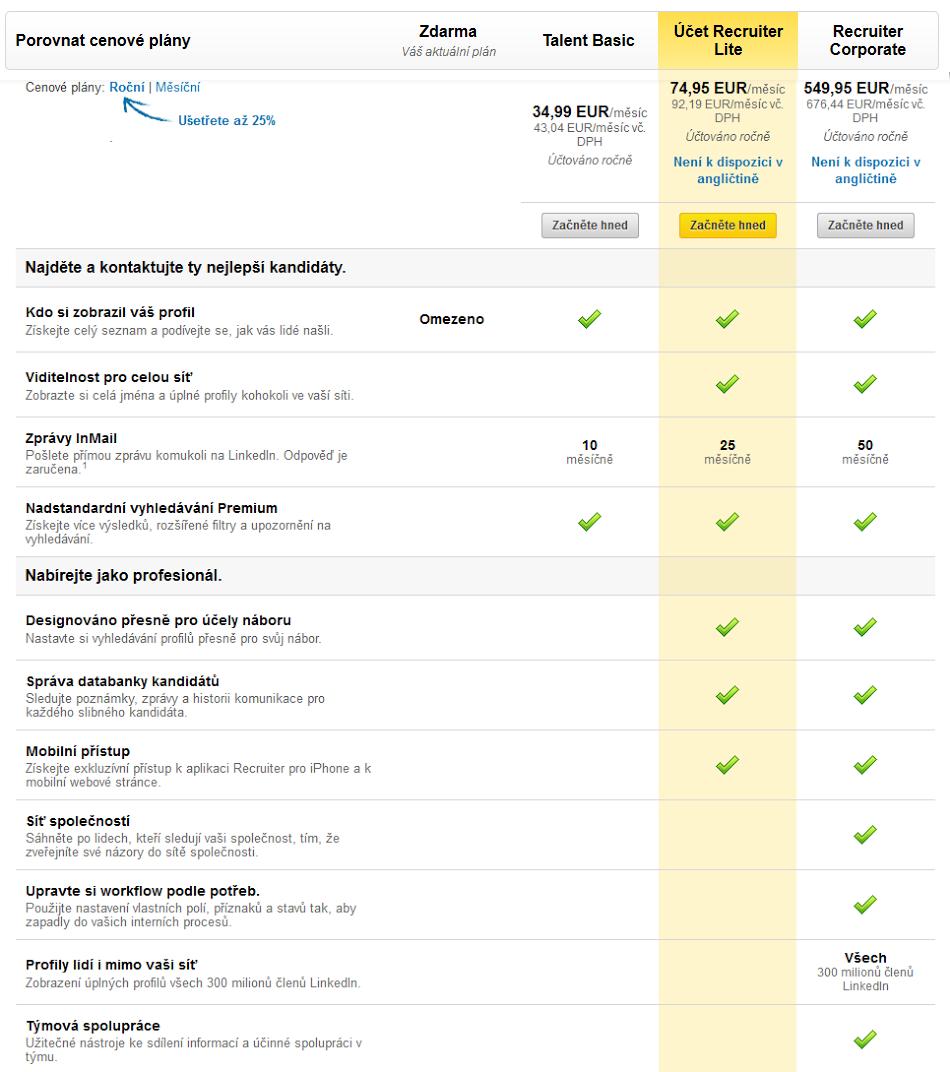
Task: Click Recruiter Corporate checkmark for Týmová spolupráce
Action: tap(865, 1039)
